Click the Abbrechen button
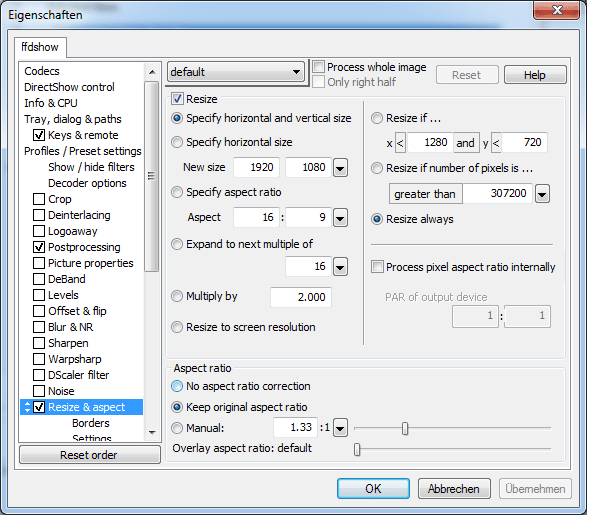Image resolution: width=590 pixels, height=515 pixels. [454, 489]
